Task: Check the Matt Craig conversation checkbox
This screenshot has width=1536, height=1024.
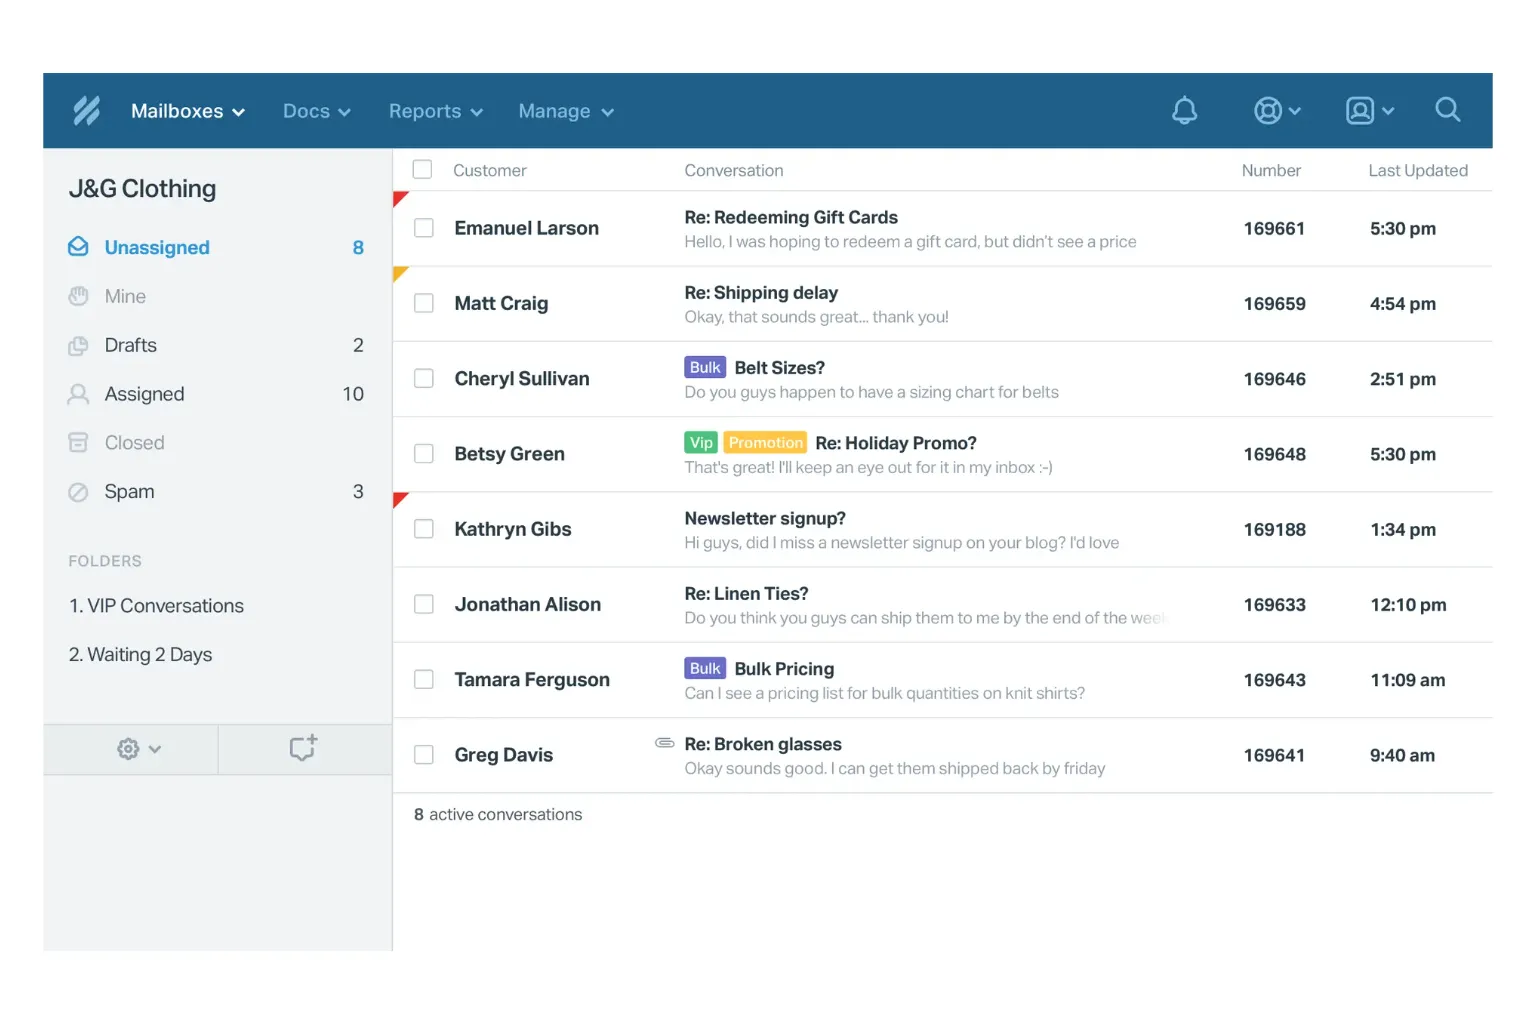Action: pyautogui.click(x=424, y=303)
